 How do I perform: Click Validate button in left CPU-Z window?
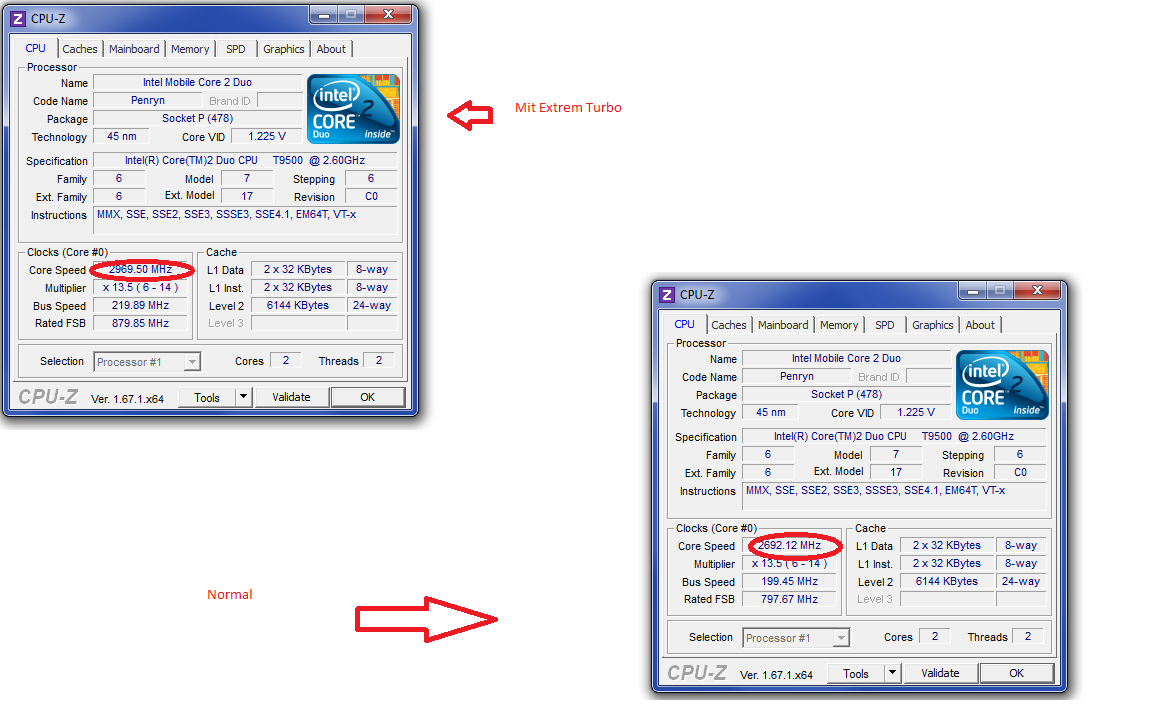tap(291, 397)
